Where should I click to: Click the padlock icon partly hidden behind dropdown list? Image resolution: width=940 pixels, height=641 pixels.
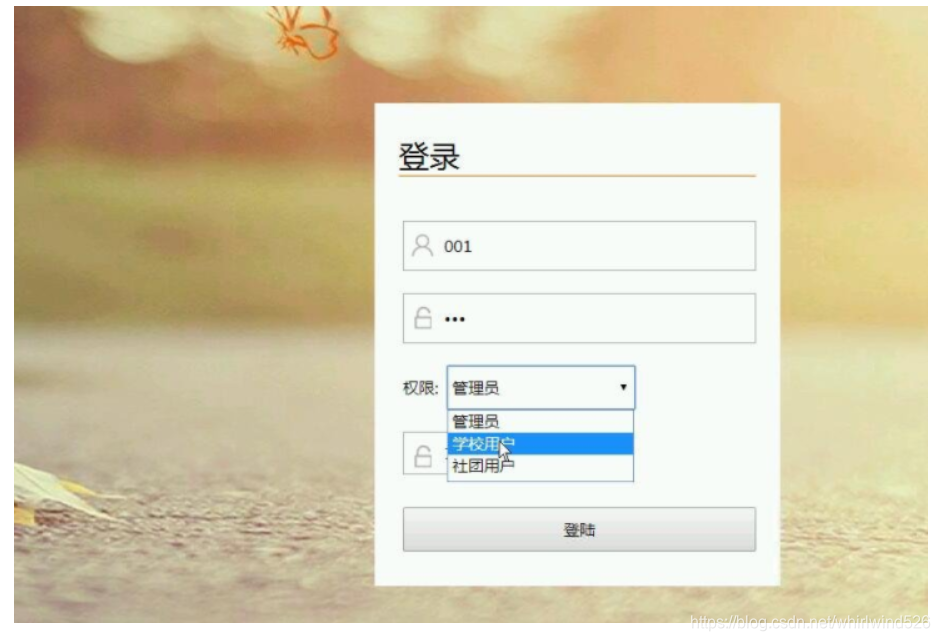click(x=423, y=456)
